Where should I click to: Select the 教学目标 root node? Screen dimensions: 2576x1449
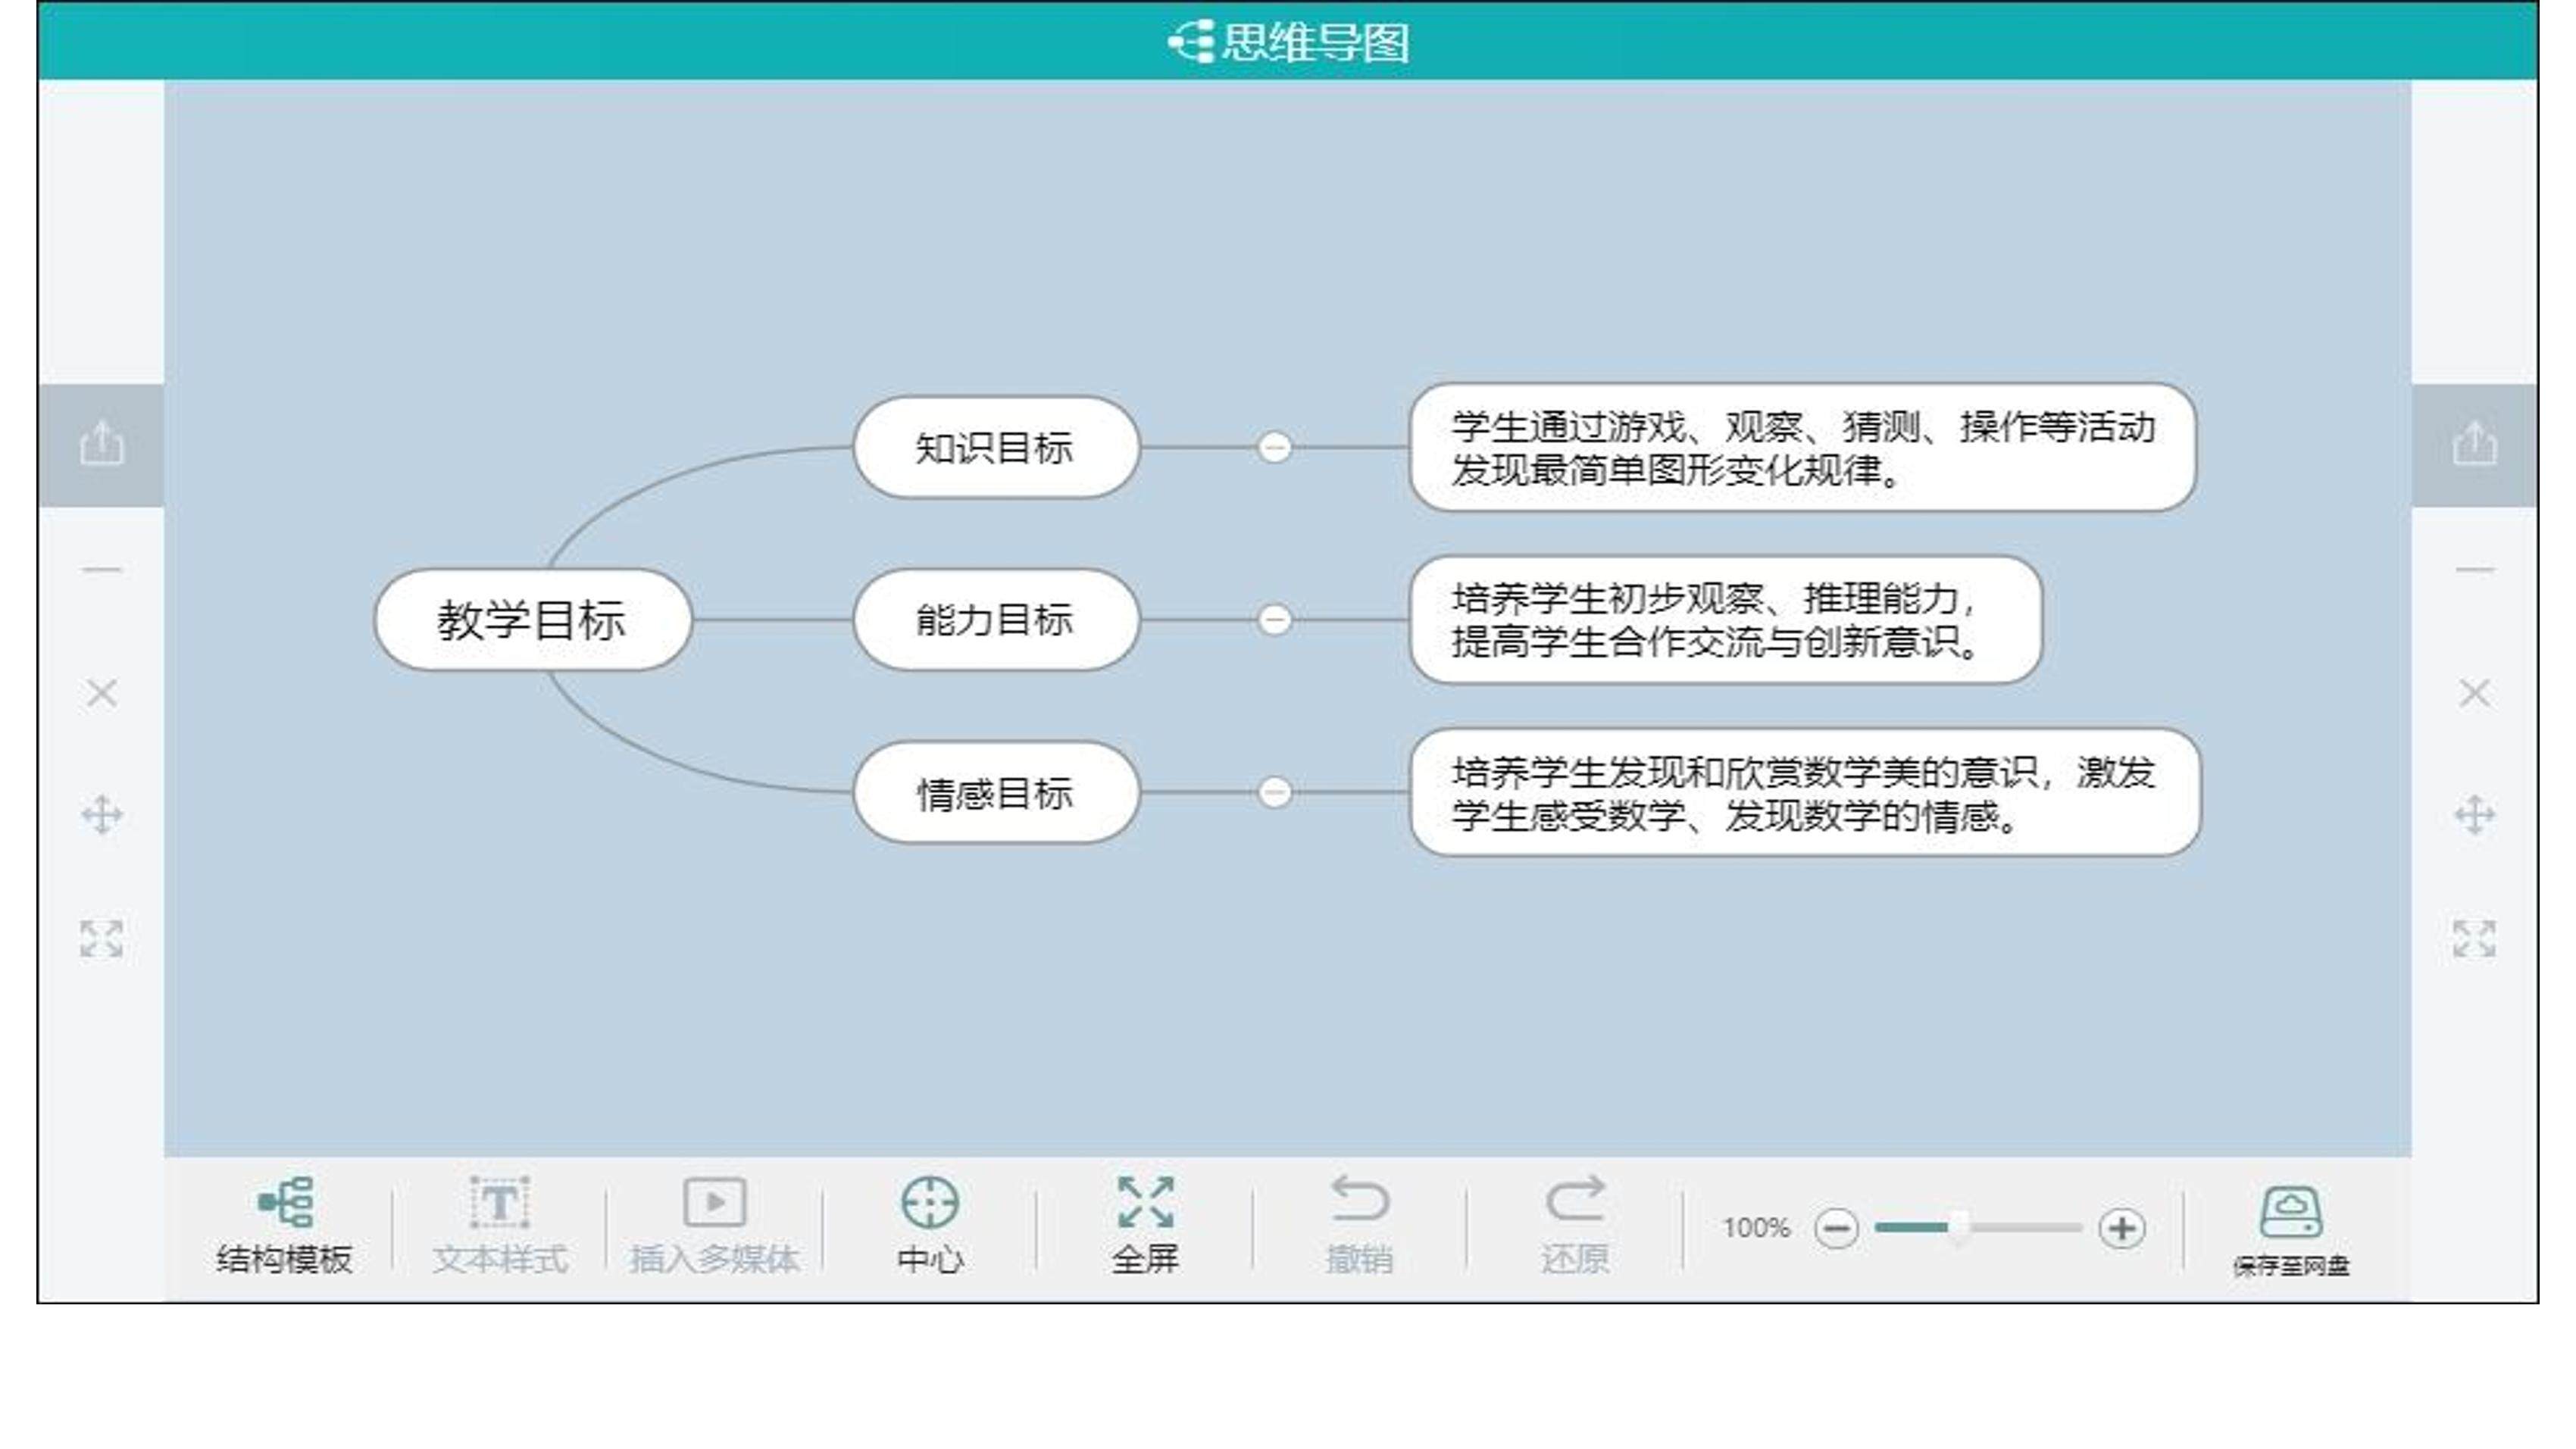point(533,620)
